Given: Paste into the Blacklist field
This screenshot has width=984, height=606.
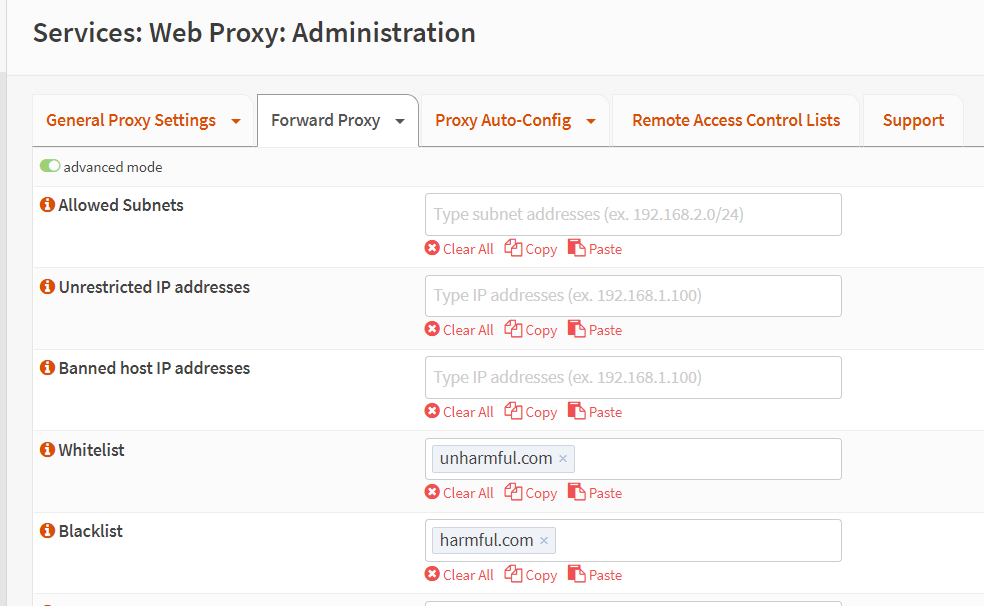Looking at the screenshot, I should (x=595, y=575).
